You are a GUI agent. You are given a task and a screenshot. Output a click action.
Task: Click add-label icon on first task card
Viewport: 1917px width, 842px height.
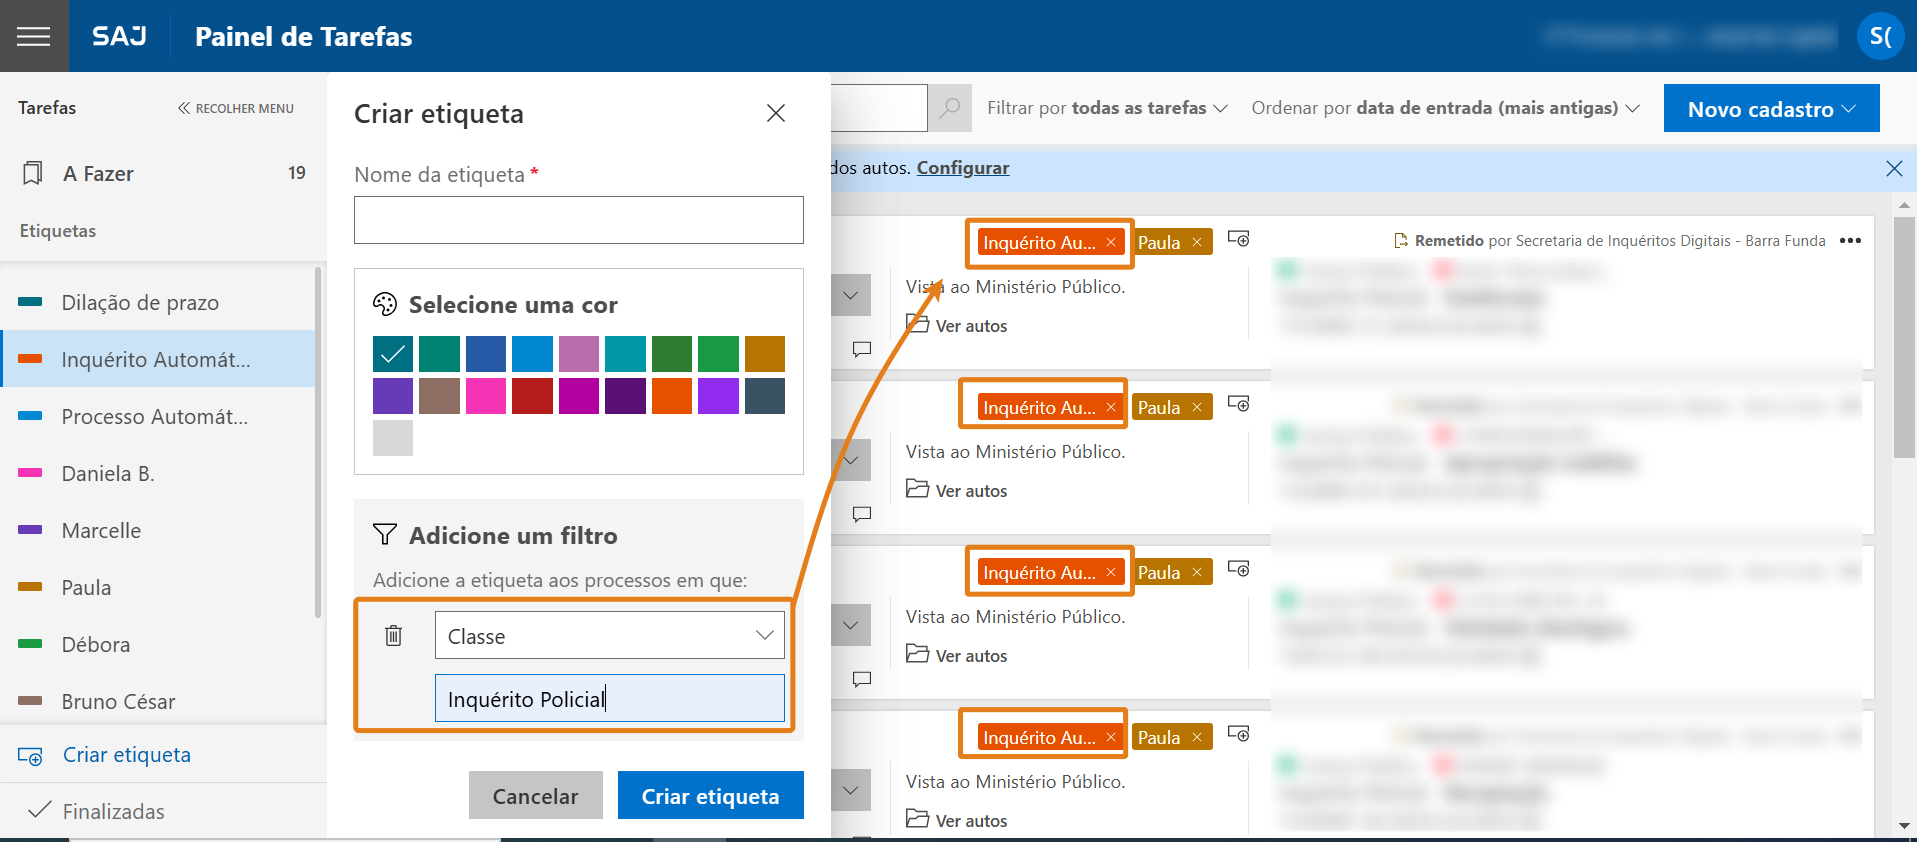[1238, 239]
